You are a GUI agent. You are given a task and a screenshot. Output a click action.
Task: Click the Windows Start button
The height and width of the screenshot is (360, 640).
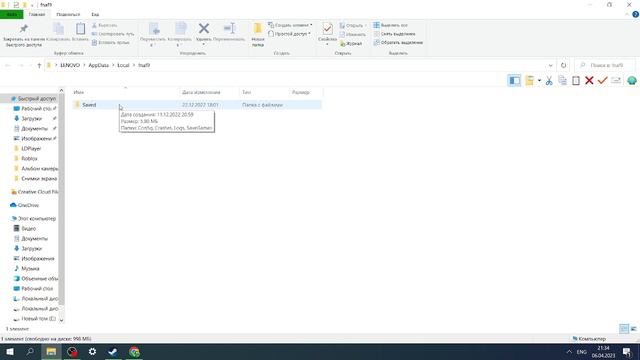(x=10, y=351)
